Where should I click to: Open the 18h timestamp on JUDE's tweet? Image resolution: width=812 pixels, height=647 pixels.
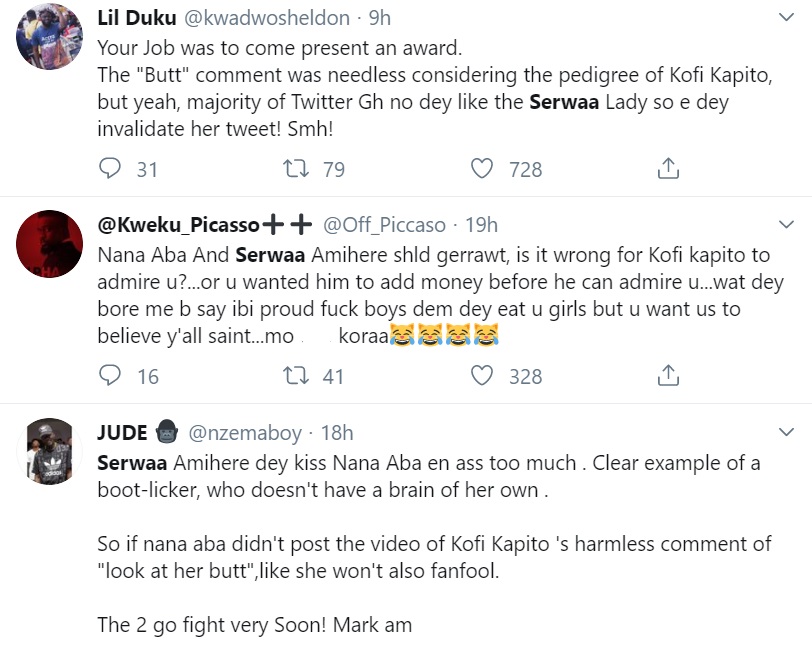(336, 433)
